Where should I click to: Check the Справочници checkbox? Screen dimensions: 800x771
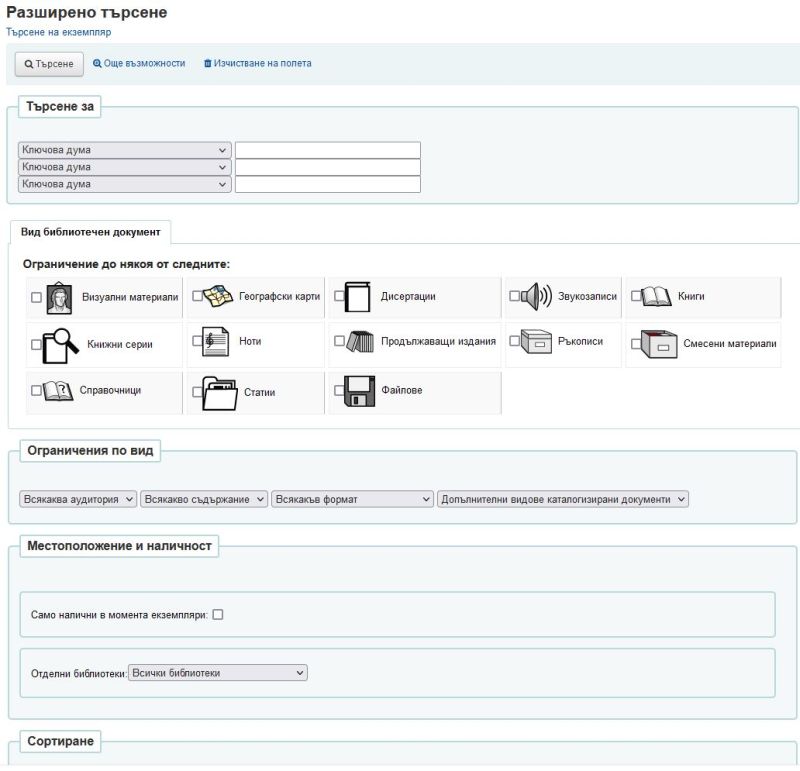pyautogui.click(x=36, y=390)
